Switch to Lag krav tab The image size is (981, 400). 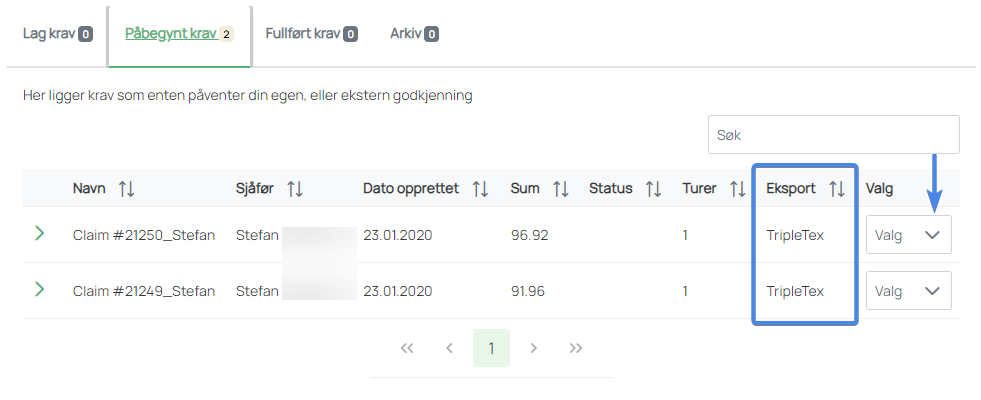click(x=58, y=34)
